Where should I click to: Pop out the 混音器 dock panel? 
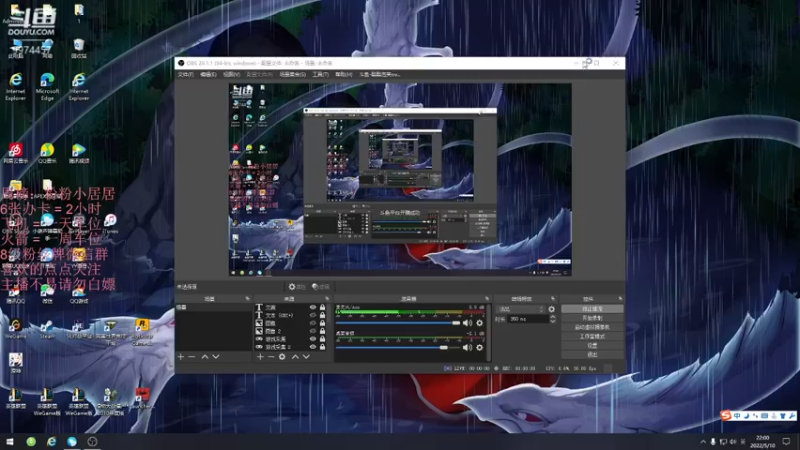pyautogui.click(x=487, y=298)
